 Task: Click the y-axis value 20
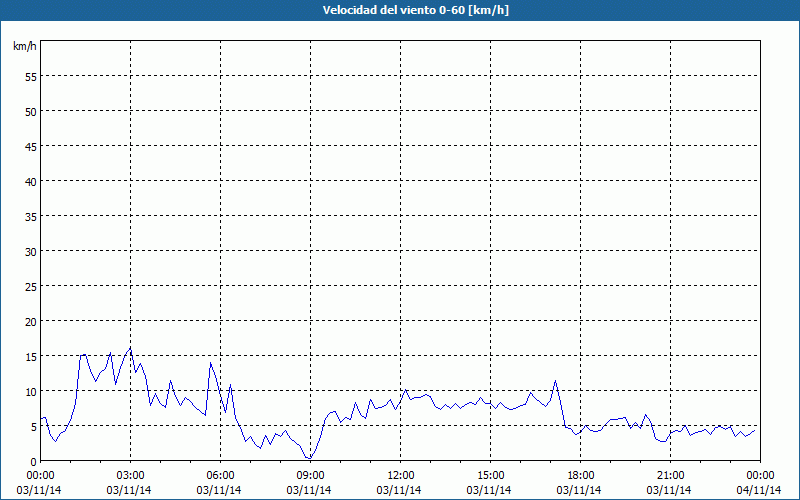click(x=31, y=321)
